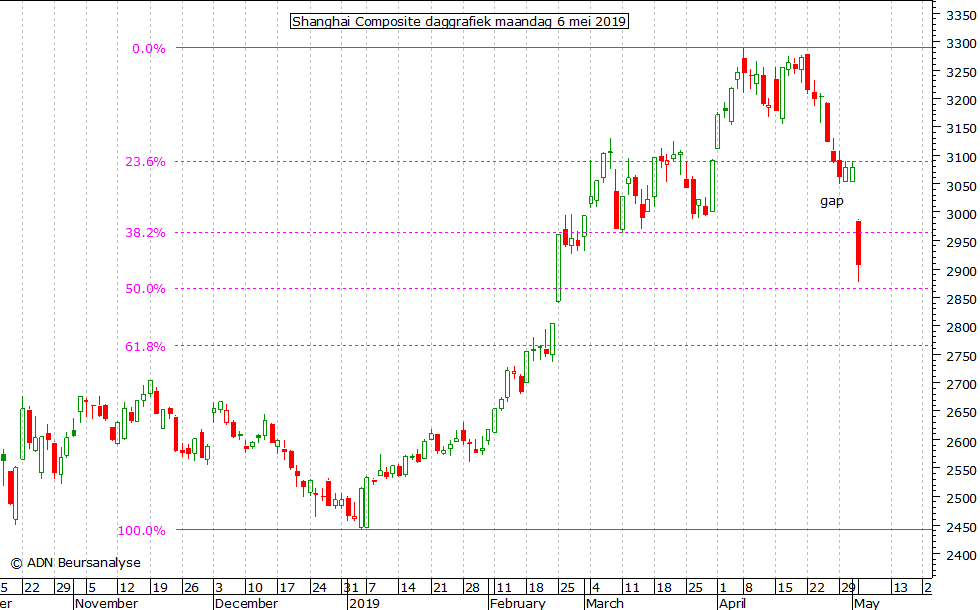
Task: Click the chart title Shanghai Composite daggrafiek
Action: tap(459, 22)
